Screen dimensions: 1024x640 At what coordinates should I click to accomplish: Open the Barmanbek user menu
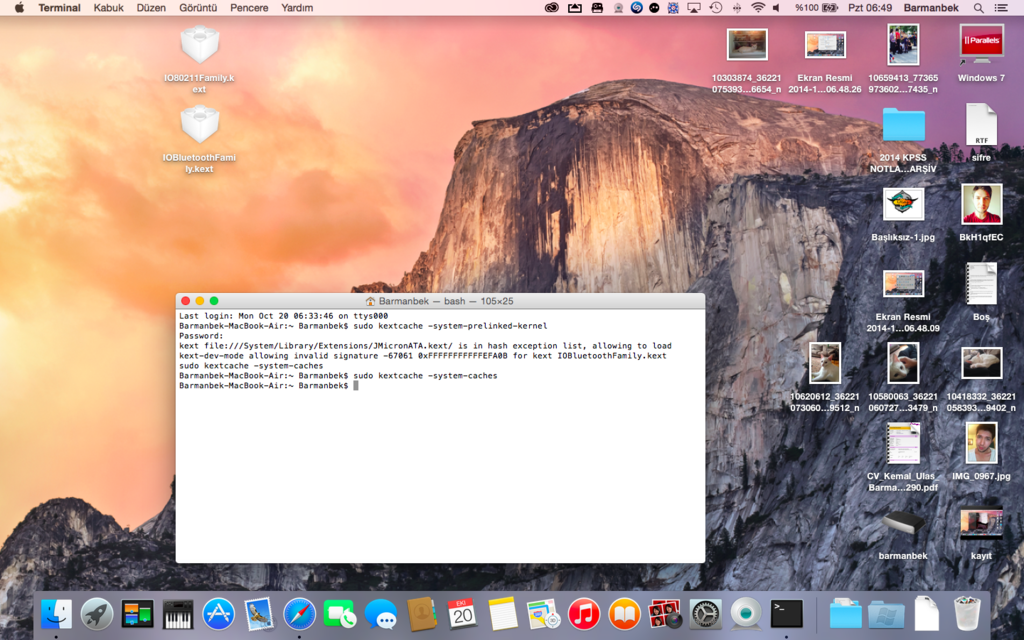[x=931, y=8]
